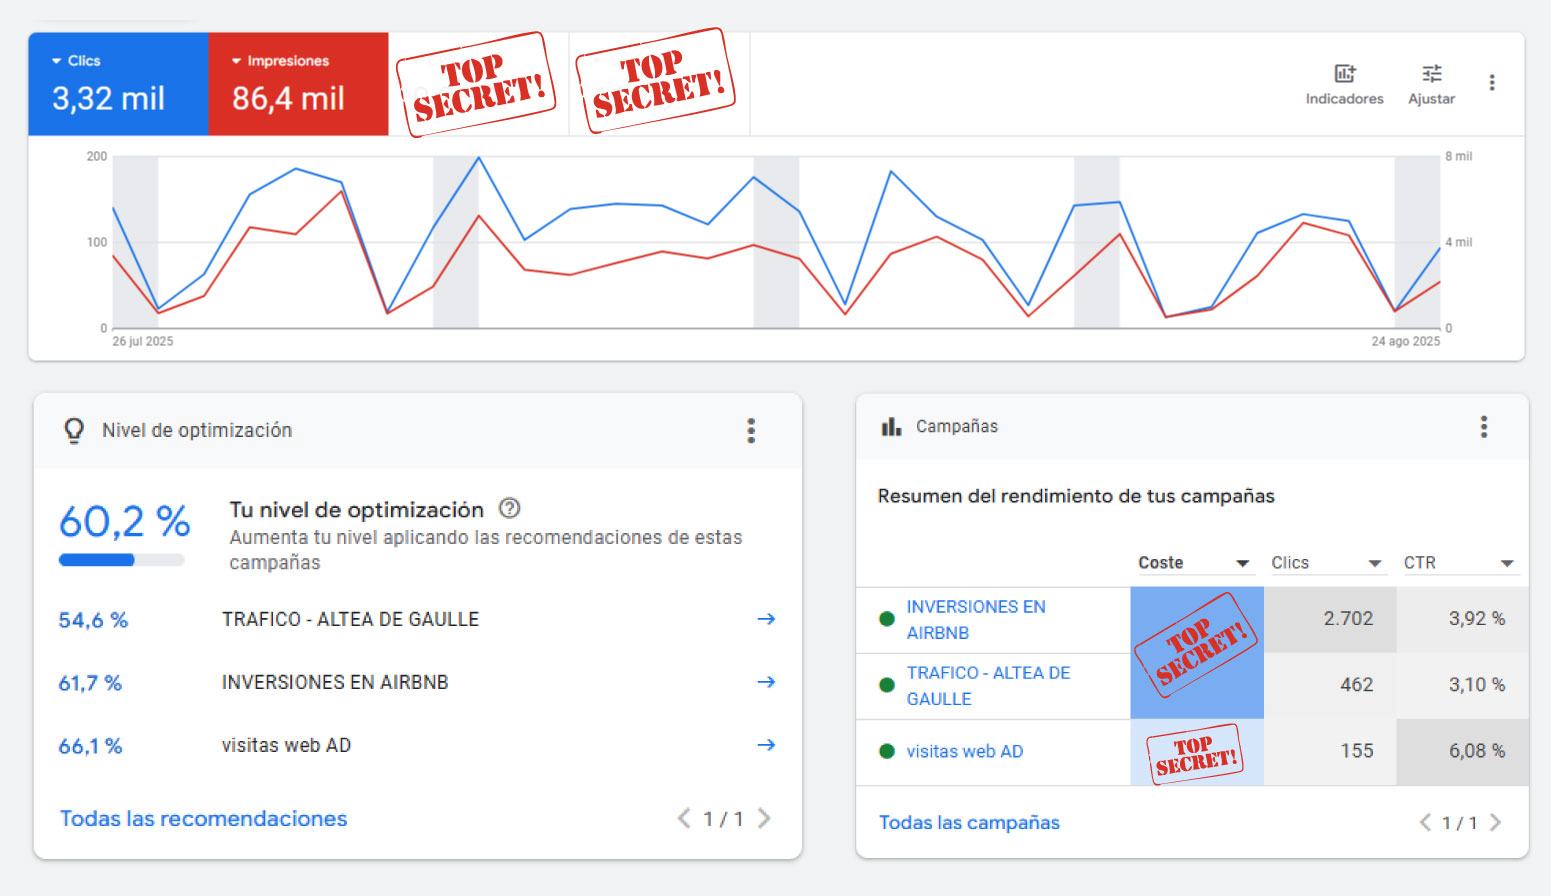This screenshot has width=1551, height=896.
Task: Open the Clics column dropdown in Campañas
Action: click(1374, 563)
